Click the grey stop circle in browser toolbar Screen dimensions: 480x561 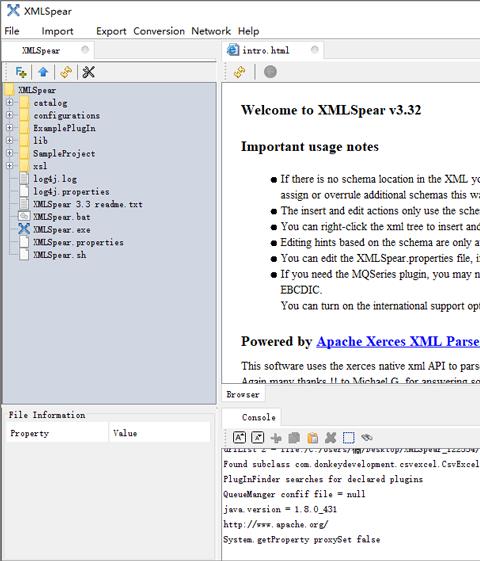tap(270, 72)
